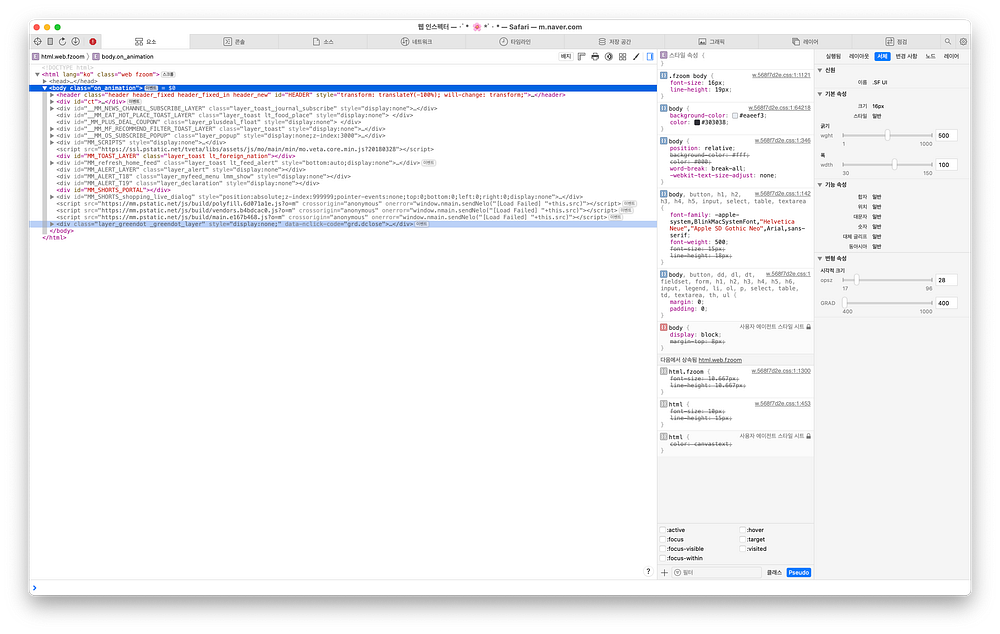Image resolution: width=1000 pixels, height=634 pixels.
Task: Expand the header HEADER element node
Action: (x=52, y=95)
